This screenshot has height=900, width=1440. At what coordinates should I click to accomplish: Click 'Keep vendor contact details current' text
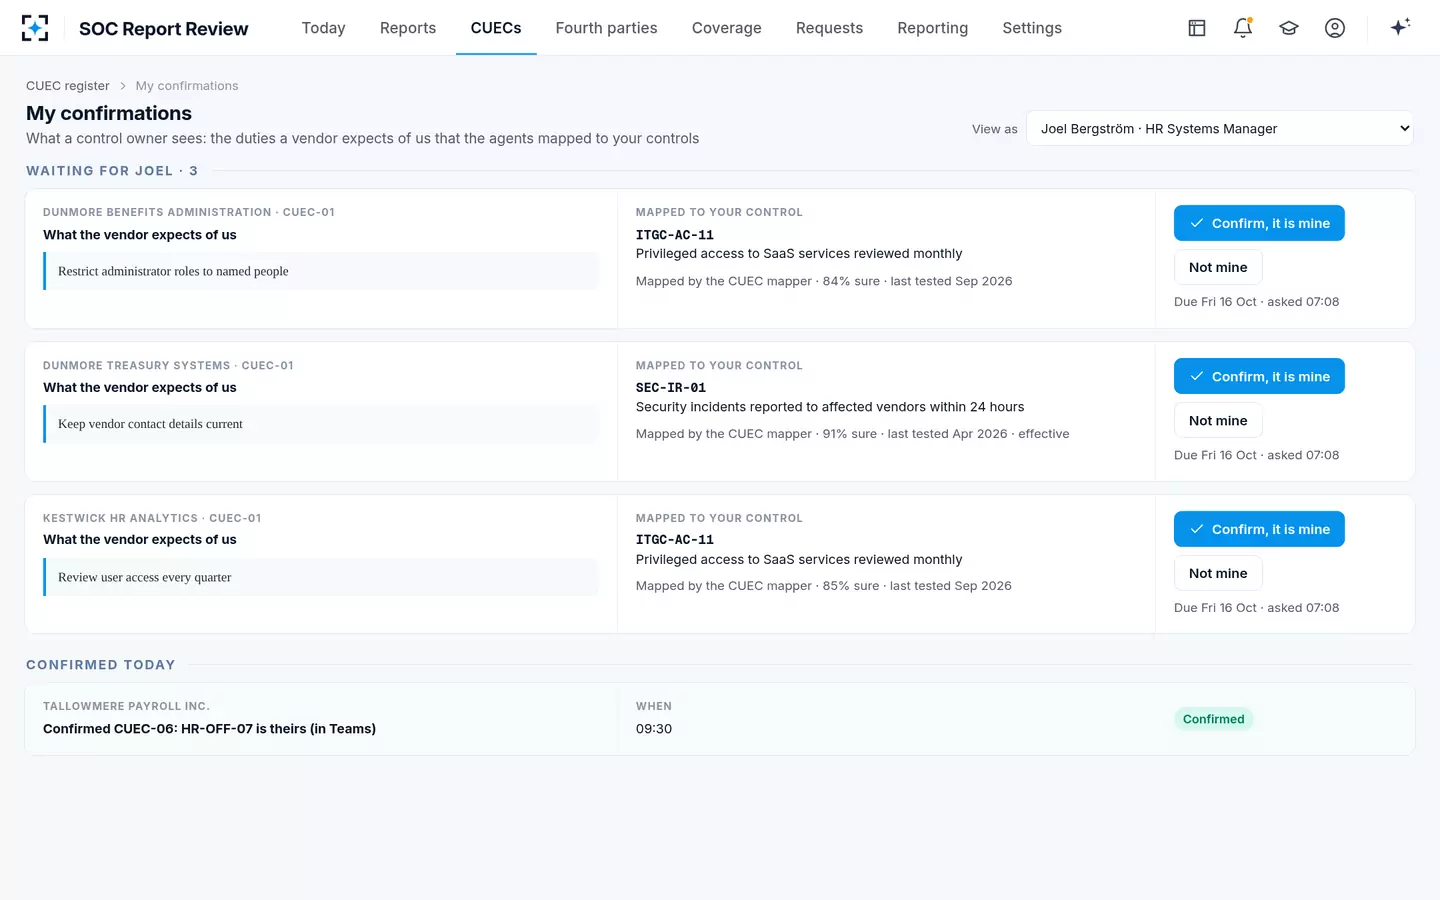click(x=150, y=424)
